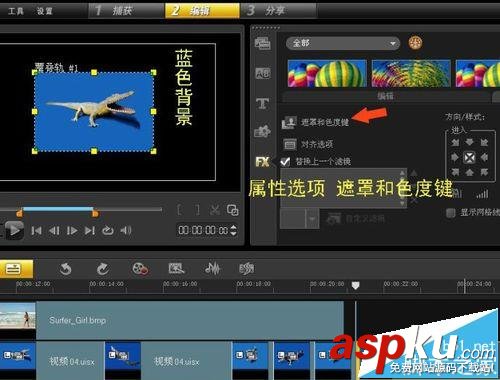
Task: Click the scissors Split Clip icon
Action: 215,210
